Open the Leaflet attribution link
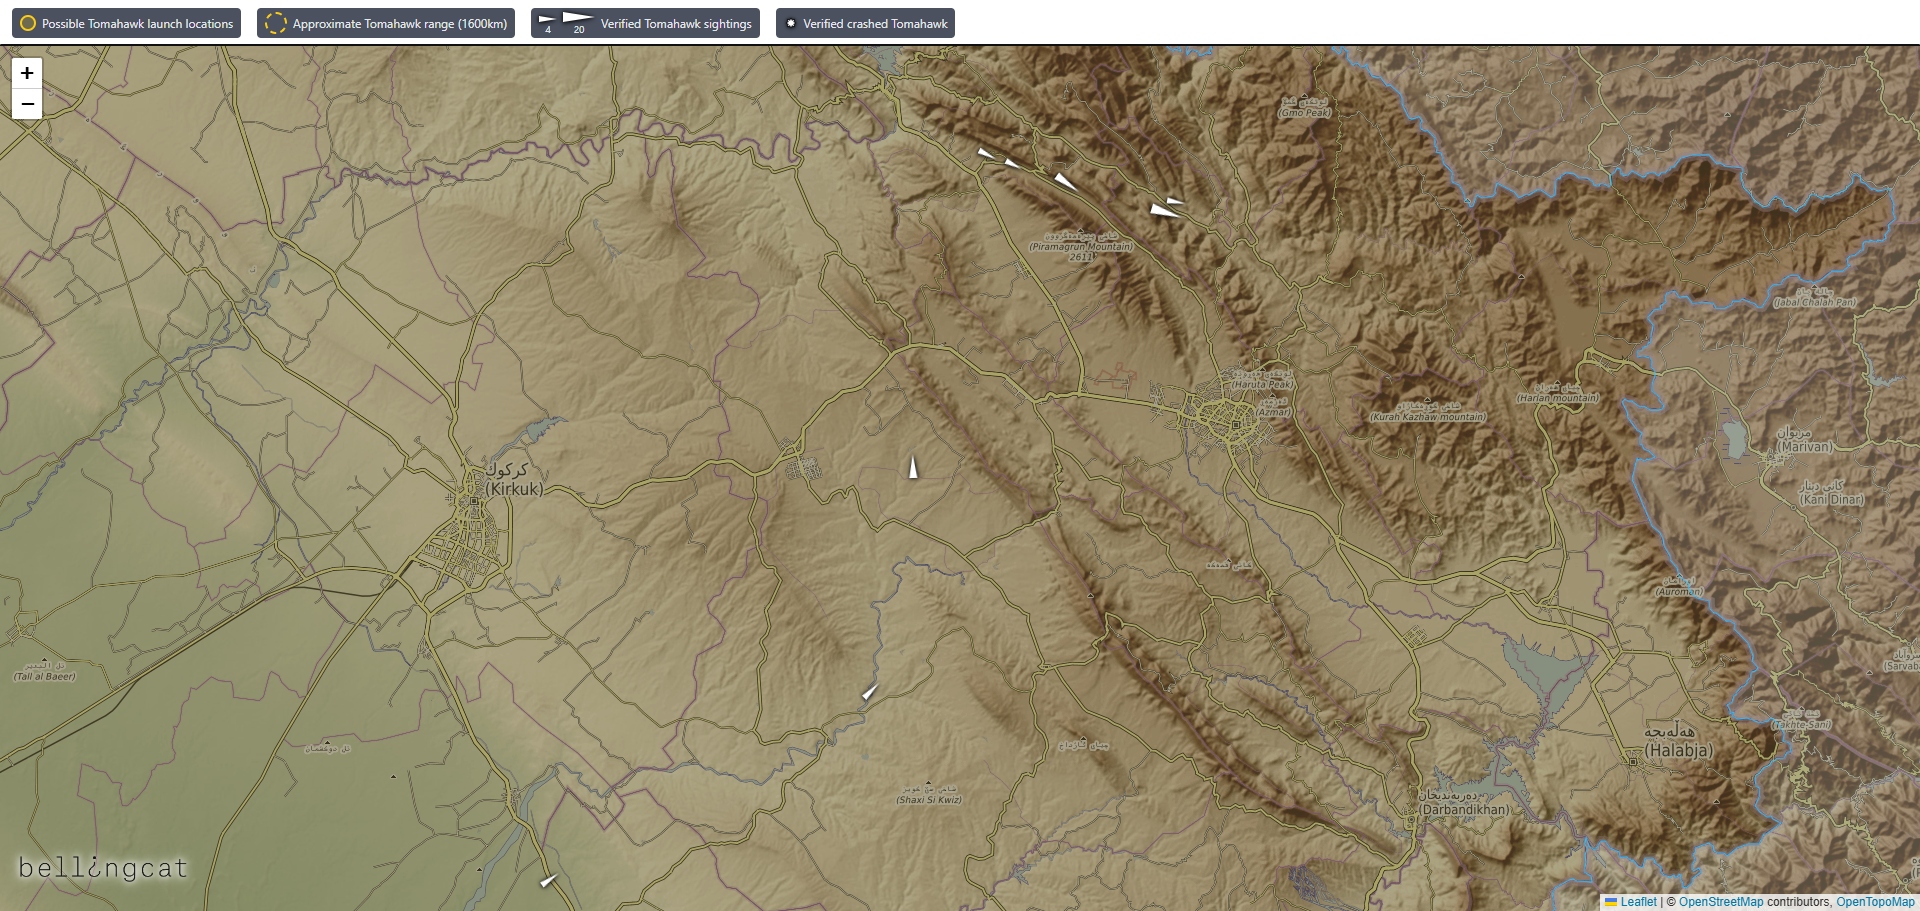This screenshot has width=1920, height=911. pyautogui.click(x=1638, y=902)
